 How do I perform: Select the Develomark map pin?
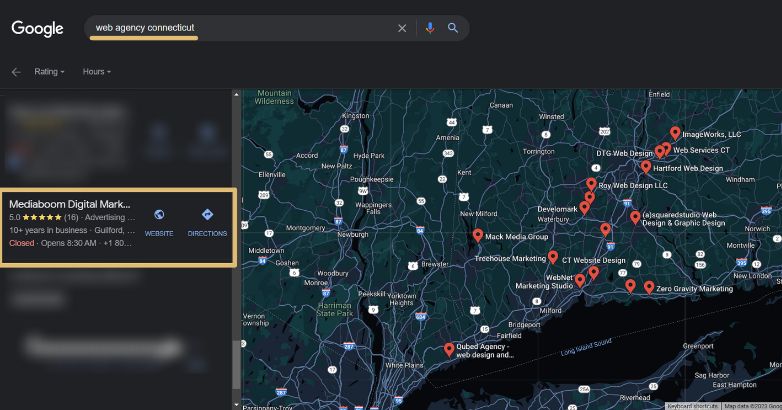585,207
